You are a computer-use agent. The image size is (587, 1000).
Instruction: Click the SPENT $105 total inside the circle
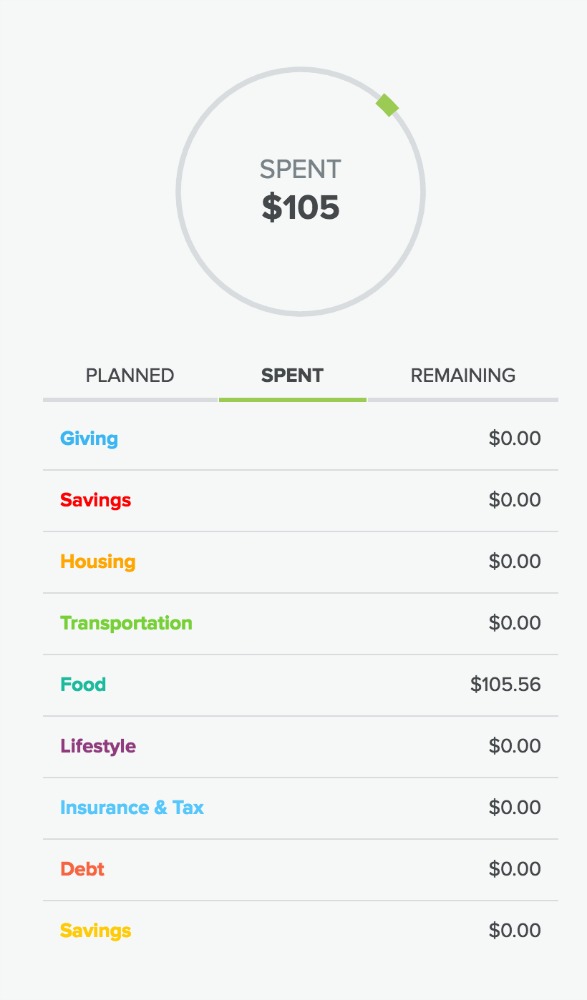click(x=299, y=190)
